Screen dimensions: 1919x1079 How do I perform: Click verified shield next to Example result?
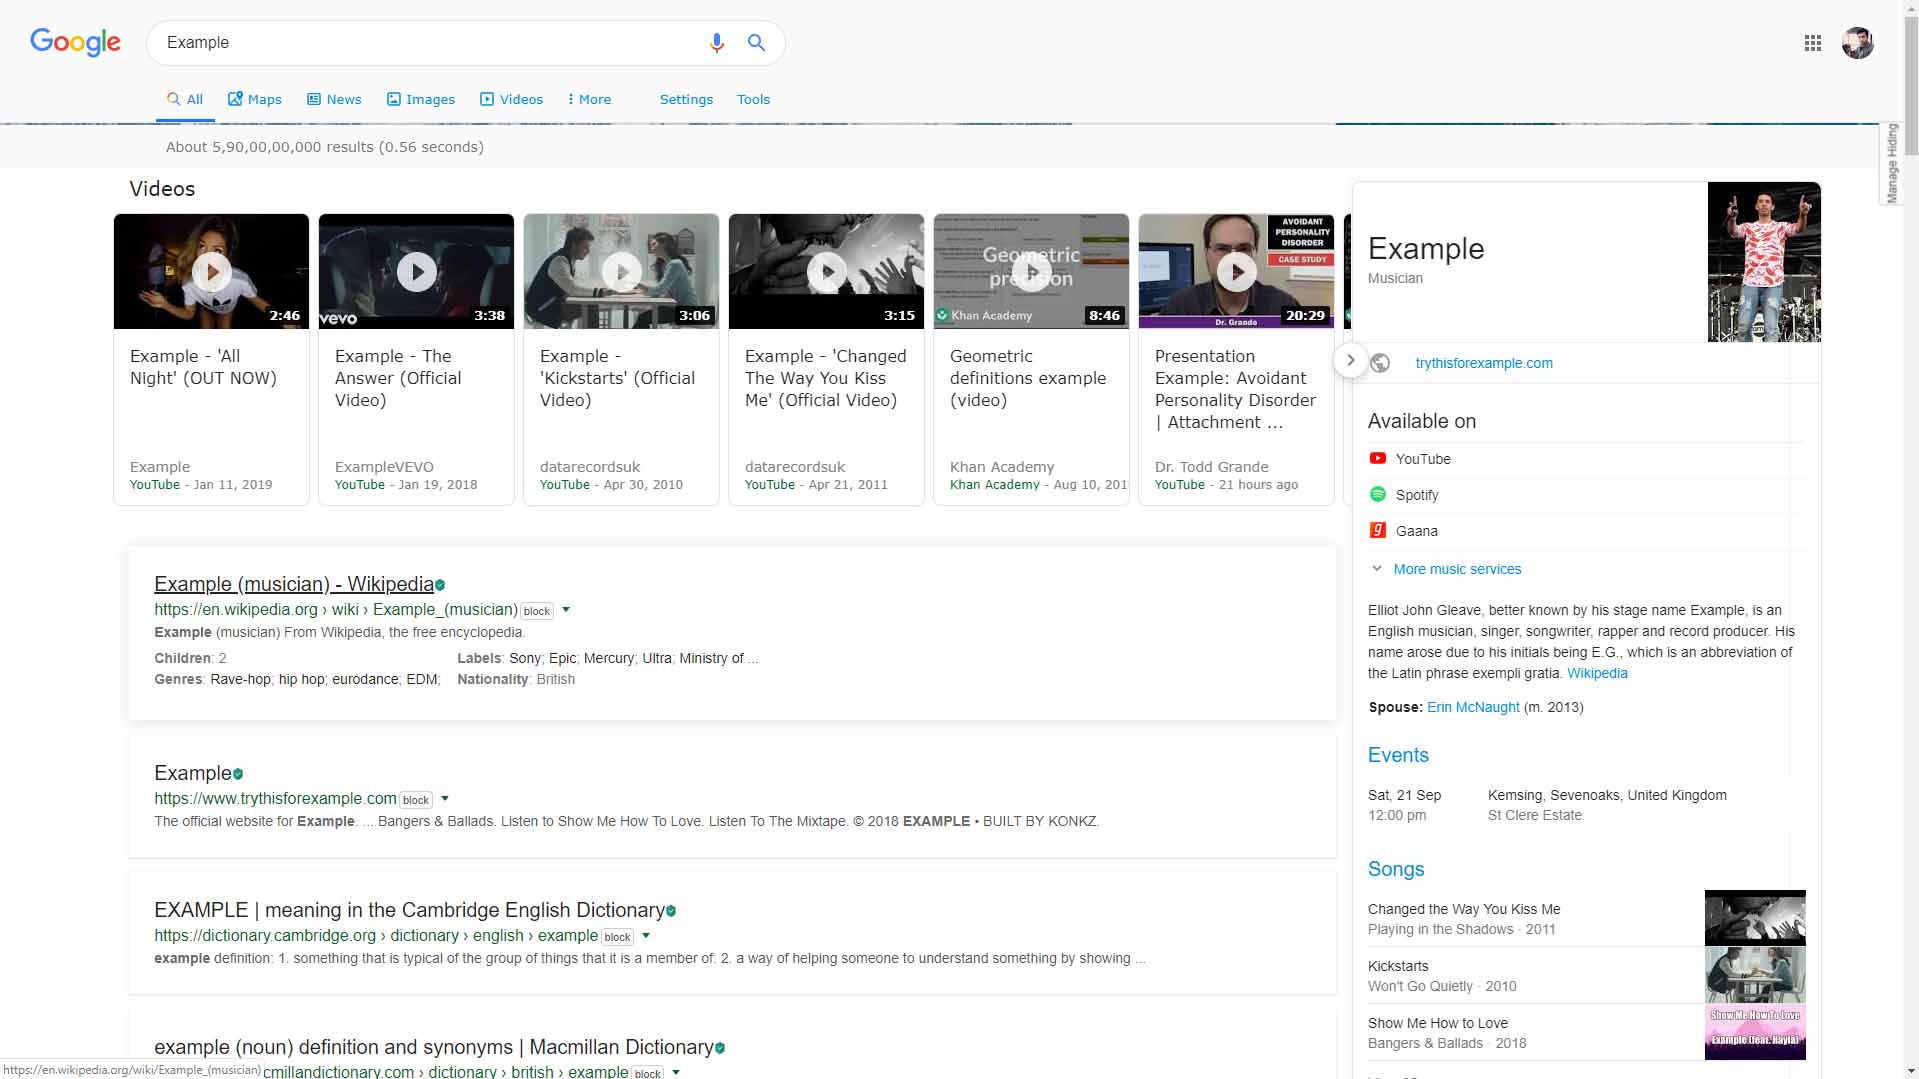[x=238, y=774]
